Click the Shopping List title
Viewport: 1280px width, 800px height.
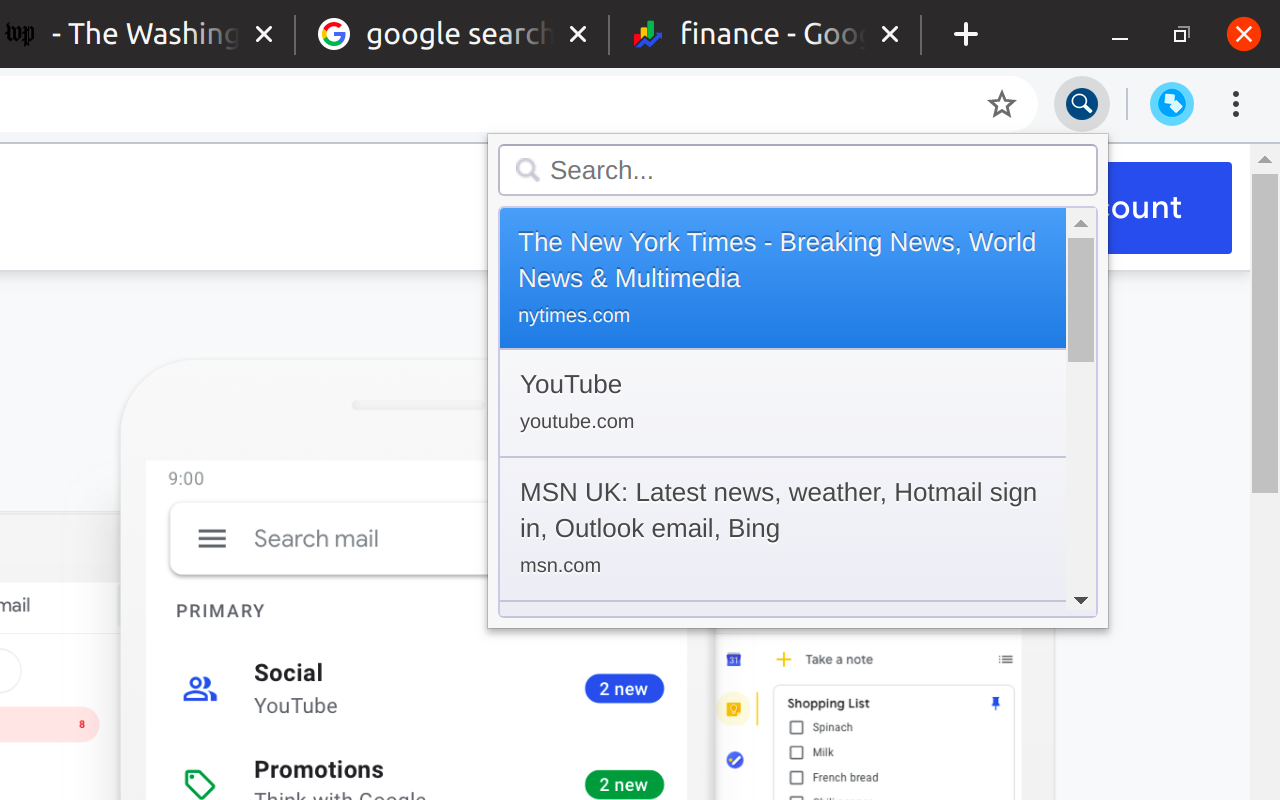pos(828,704)
